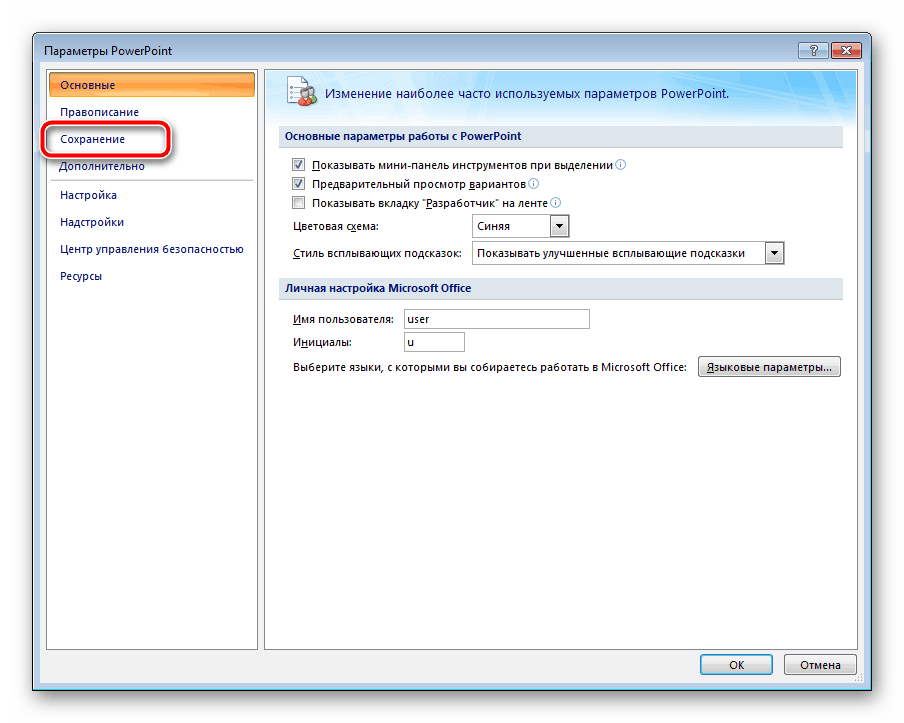The height and width of the screenshot is (723, 904).
Task: Select the Сохранение category
Action: 92,140
